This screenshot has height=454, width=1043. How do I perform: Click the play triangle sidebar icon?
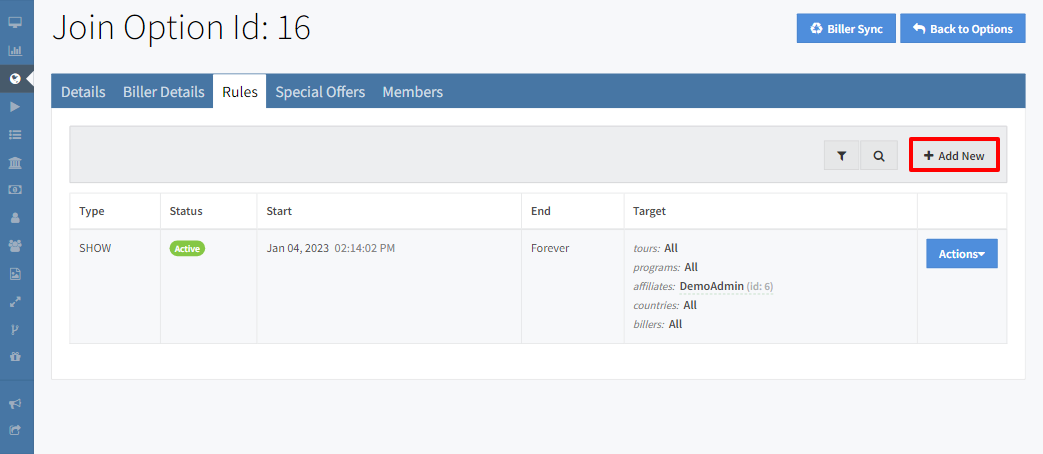pos(15,106)
